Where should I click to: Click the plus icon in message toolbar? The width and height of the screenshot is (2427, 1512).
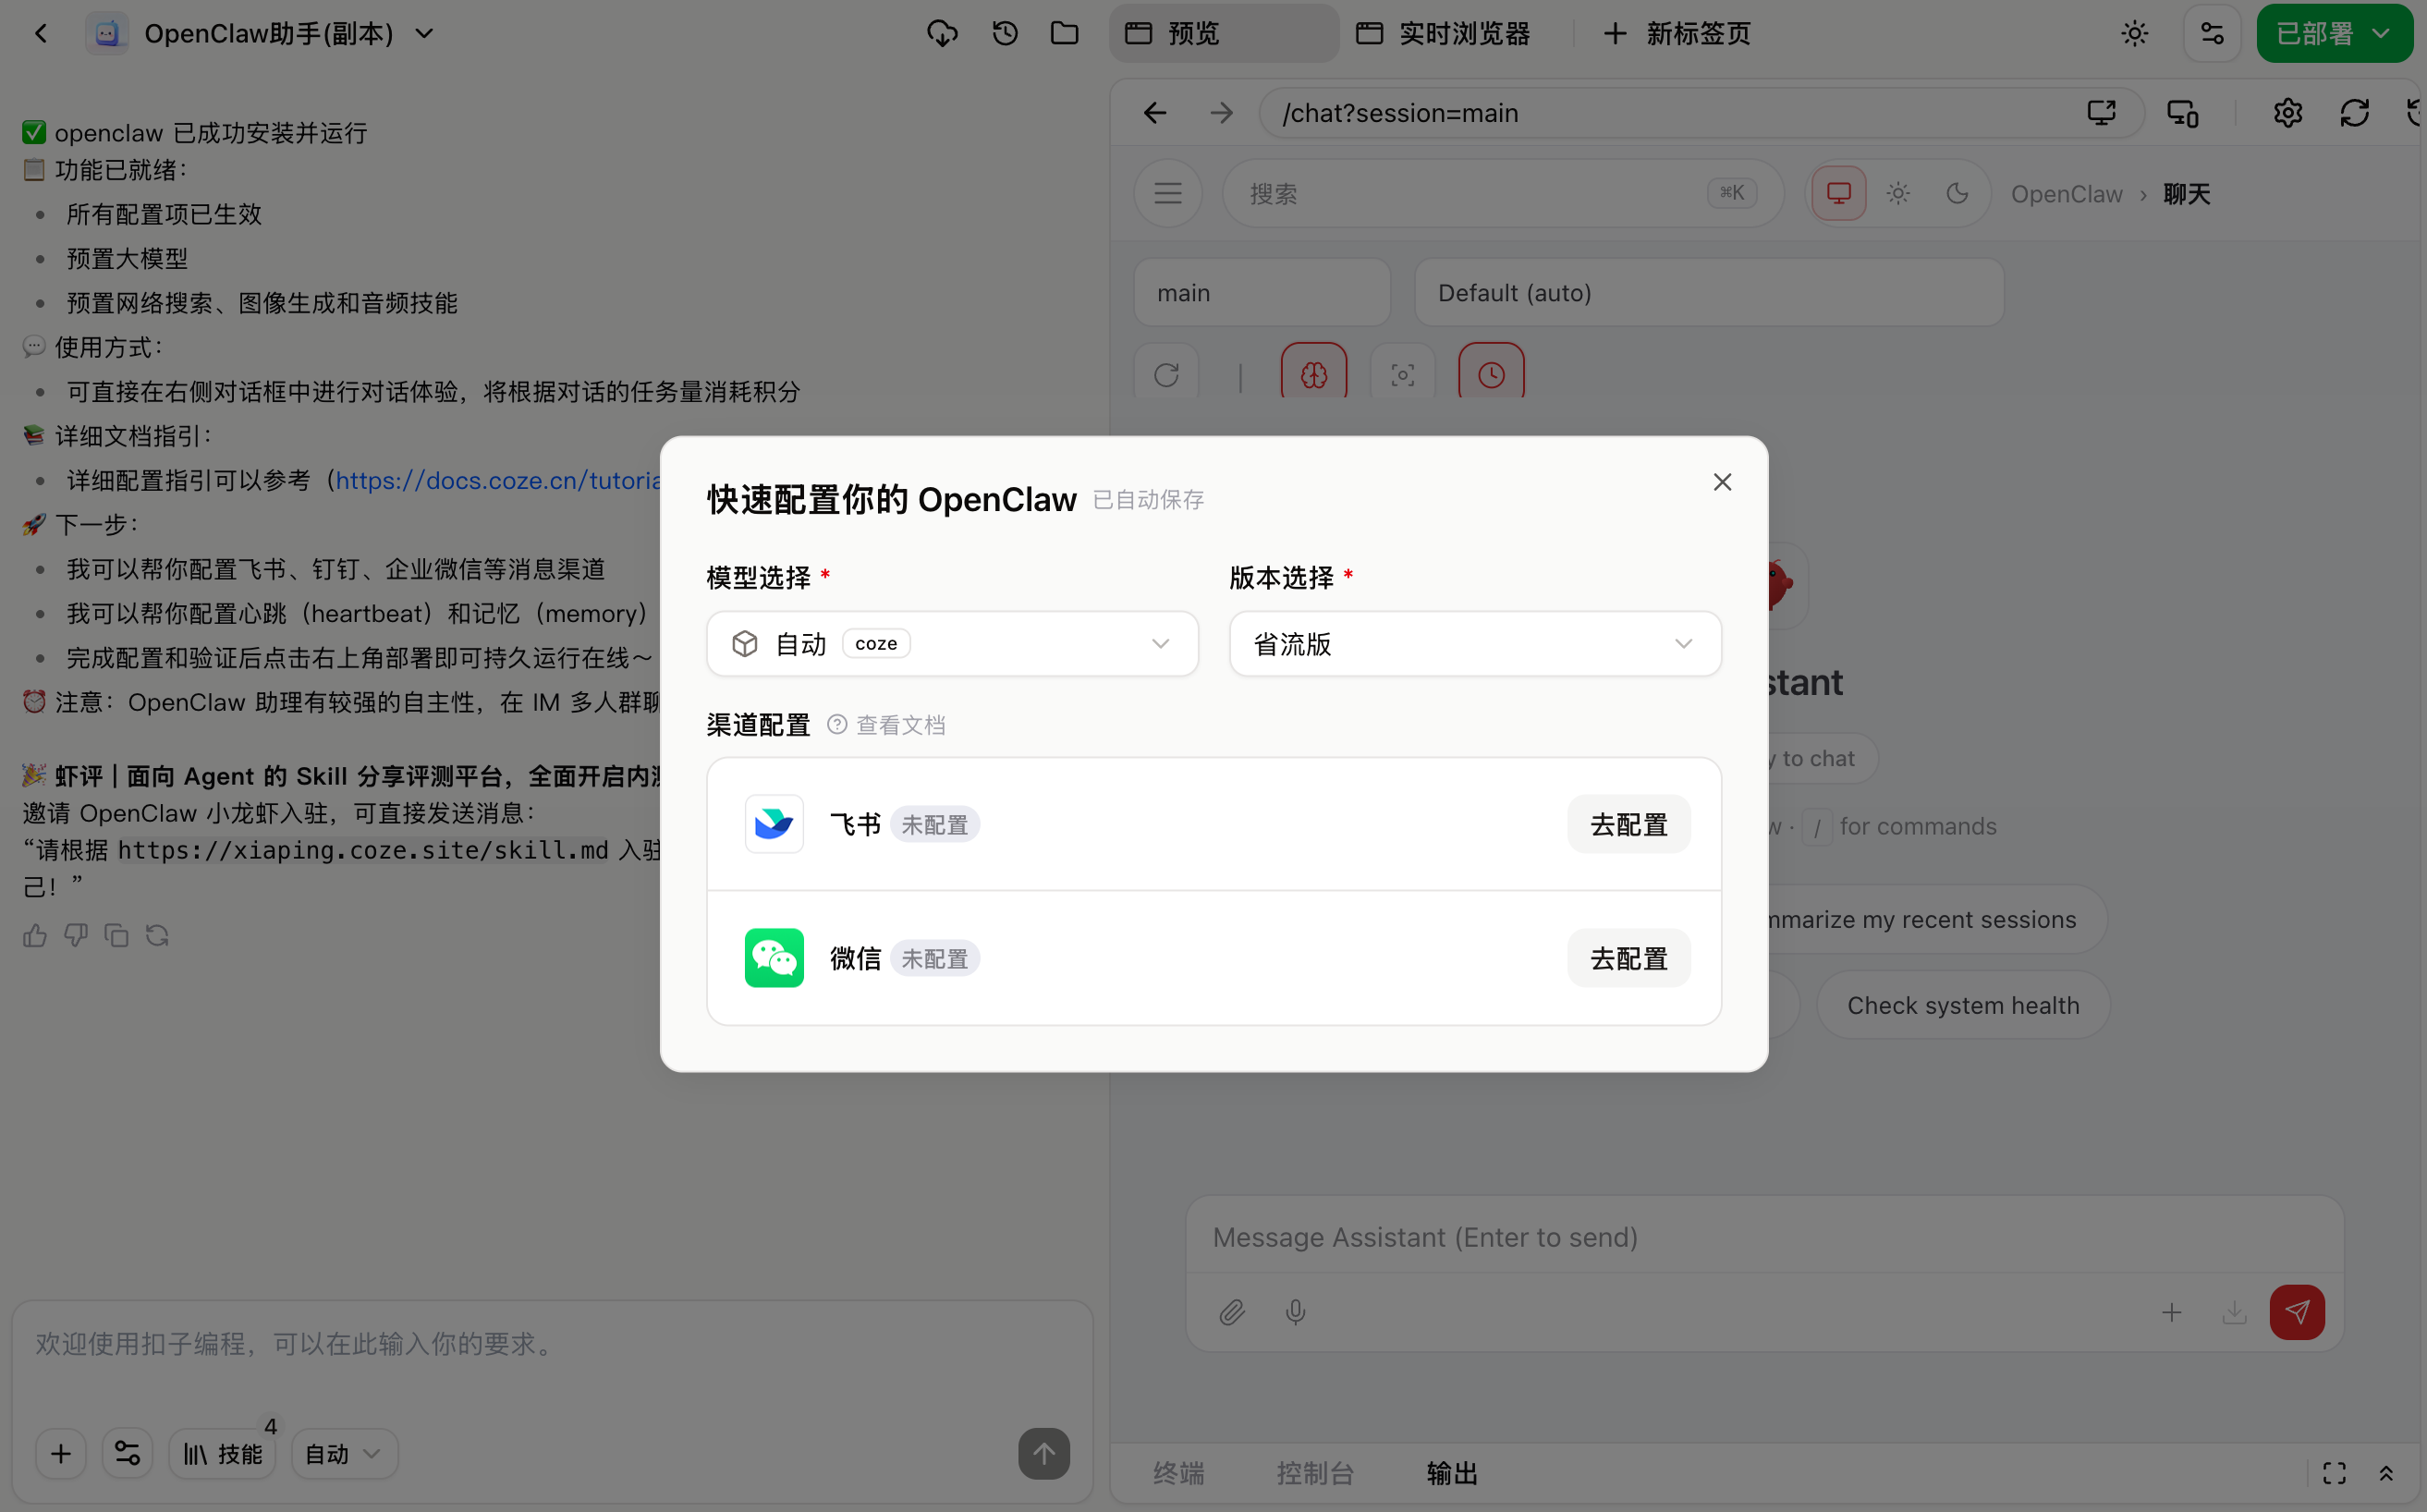[2171, 1312]
